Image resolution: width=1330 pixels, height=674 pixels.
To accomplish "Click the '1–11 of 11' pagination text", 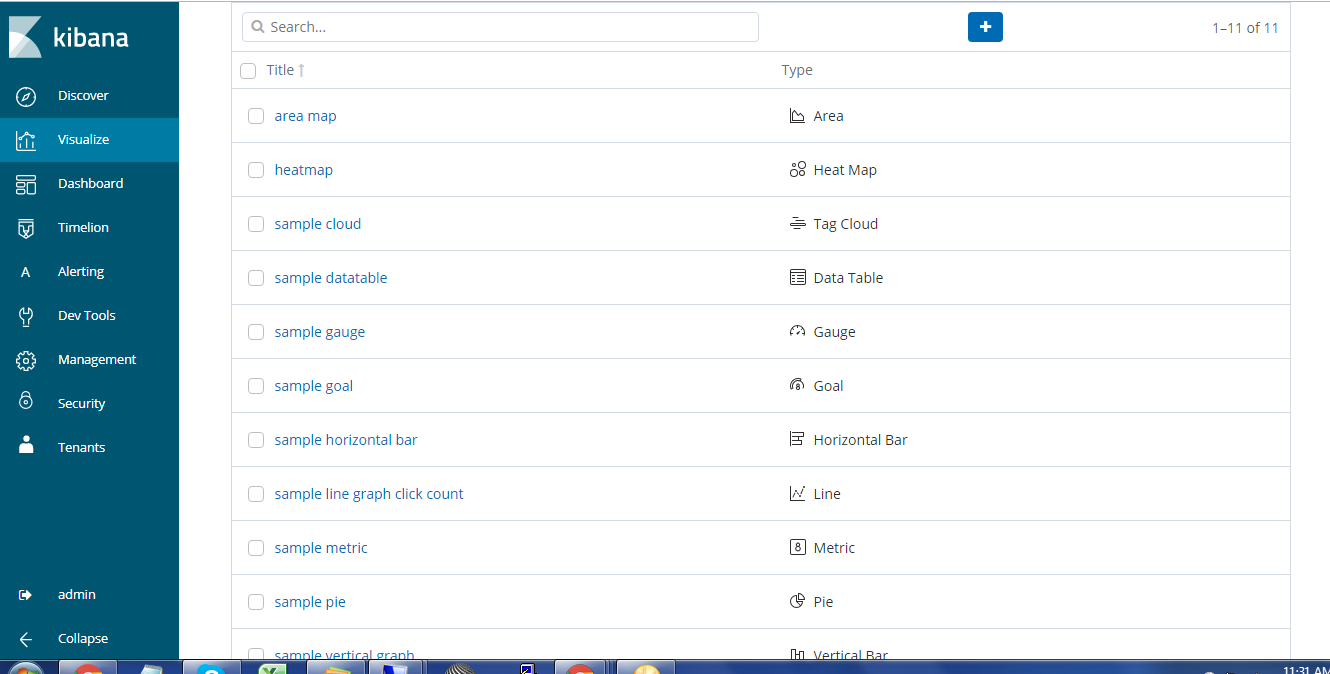I will point(1245,28).
